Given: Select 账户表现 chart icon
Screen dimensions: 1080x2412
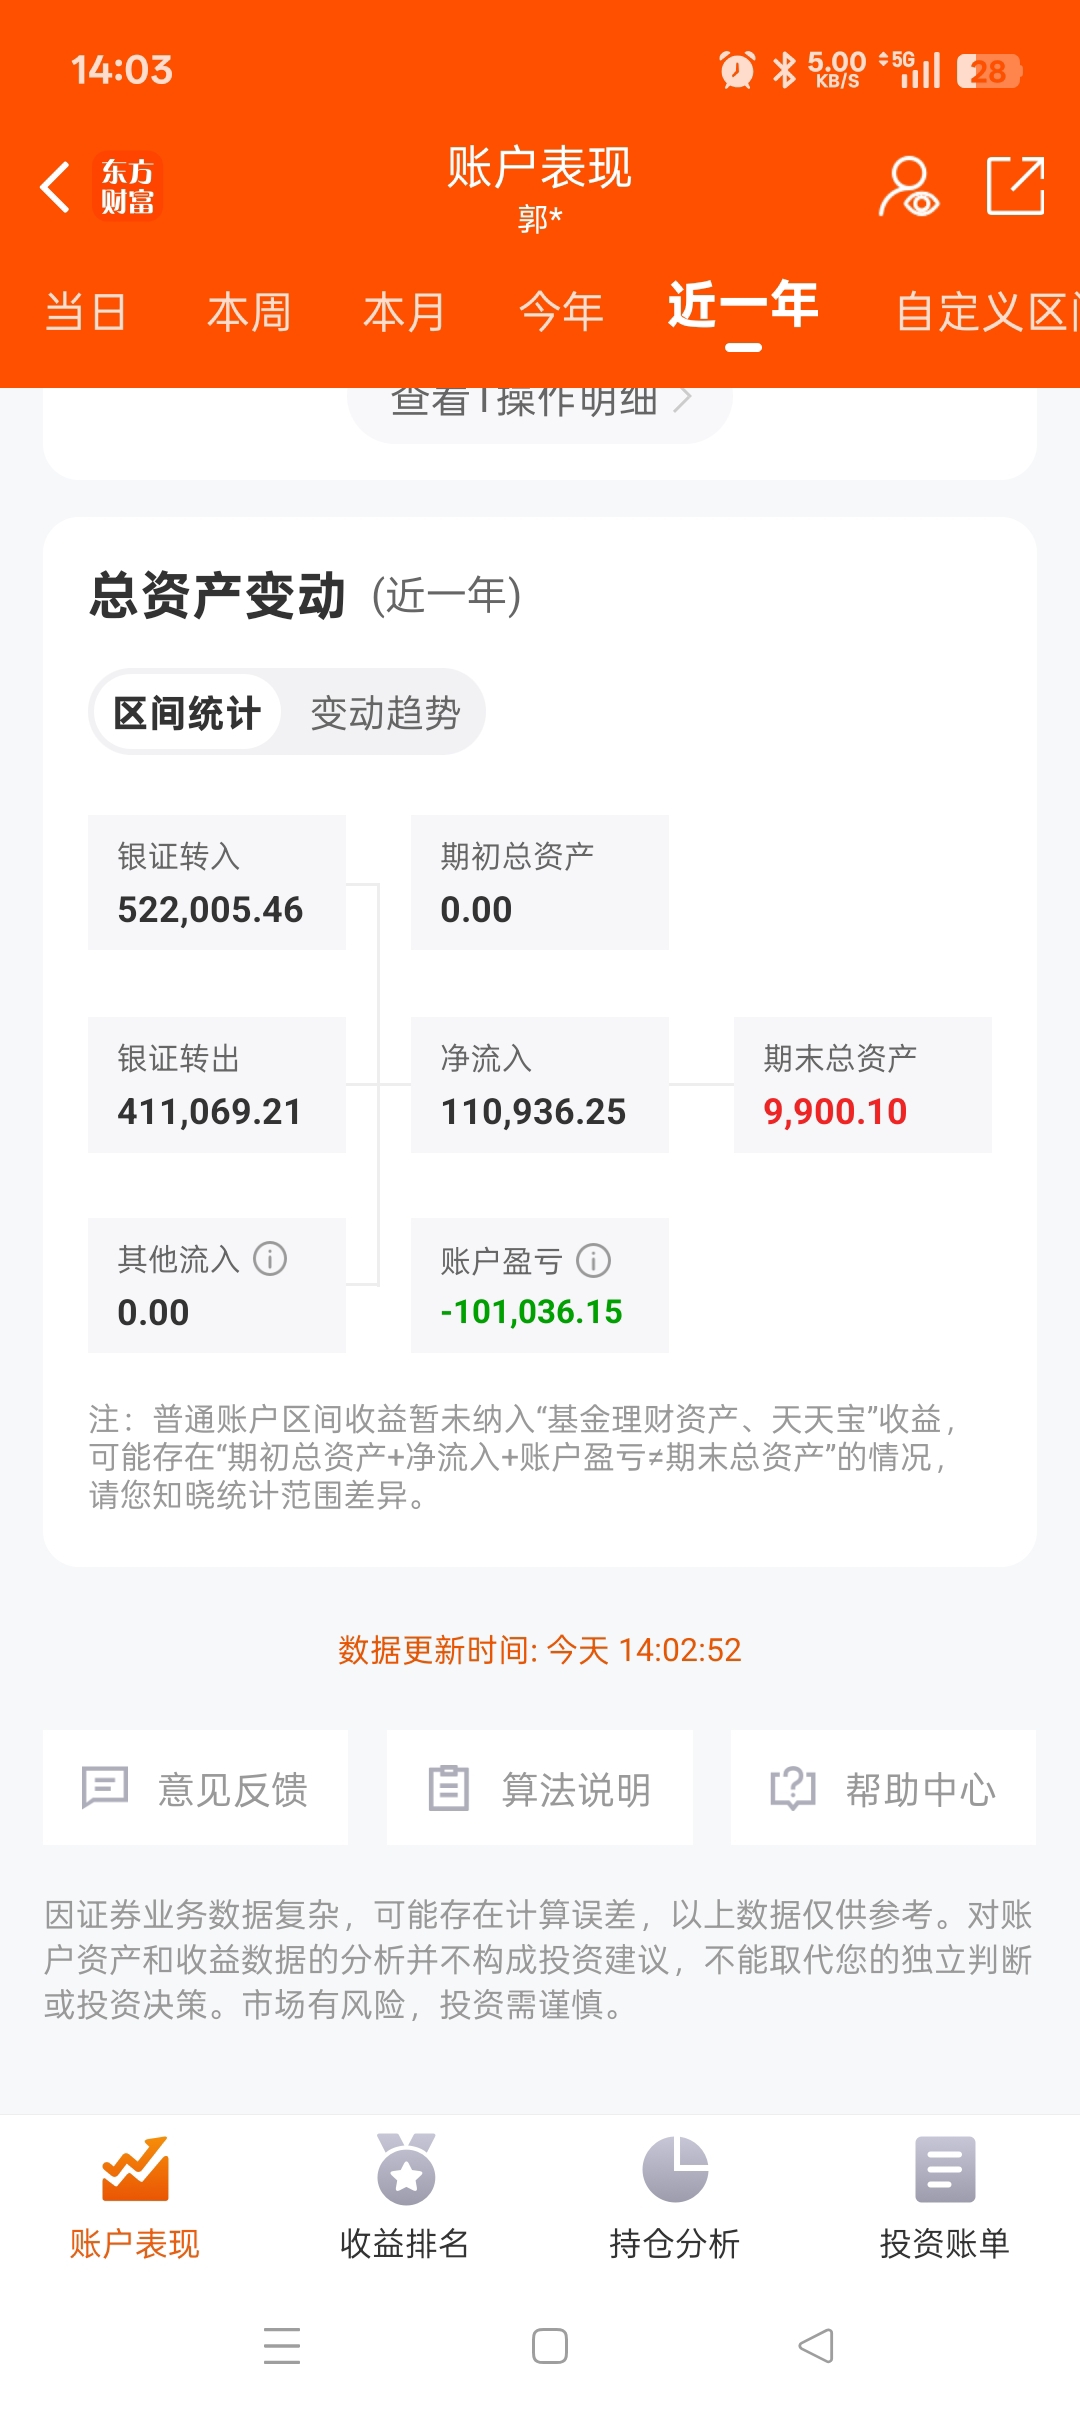Looking at the screenshot, I should [x=135, y=2169].
